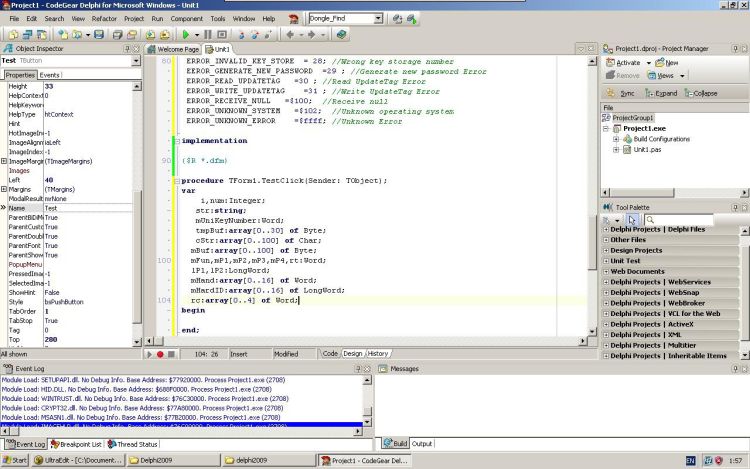Click the Open folder toolbar icon

tap(77, 34)
